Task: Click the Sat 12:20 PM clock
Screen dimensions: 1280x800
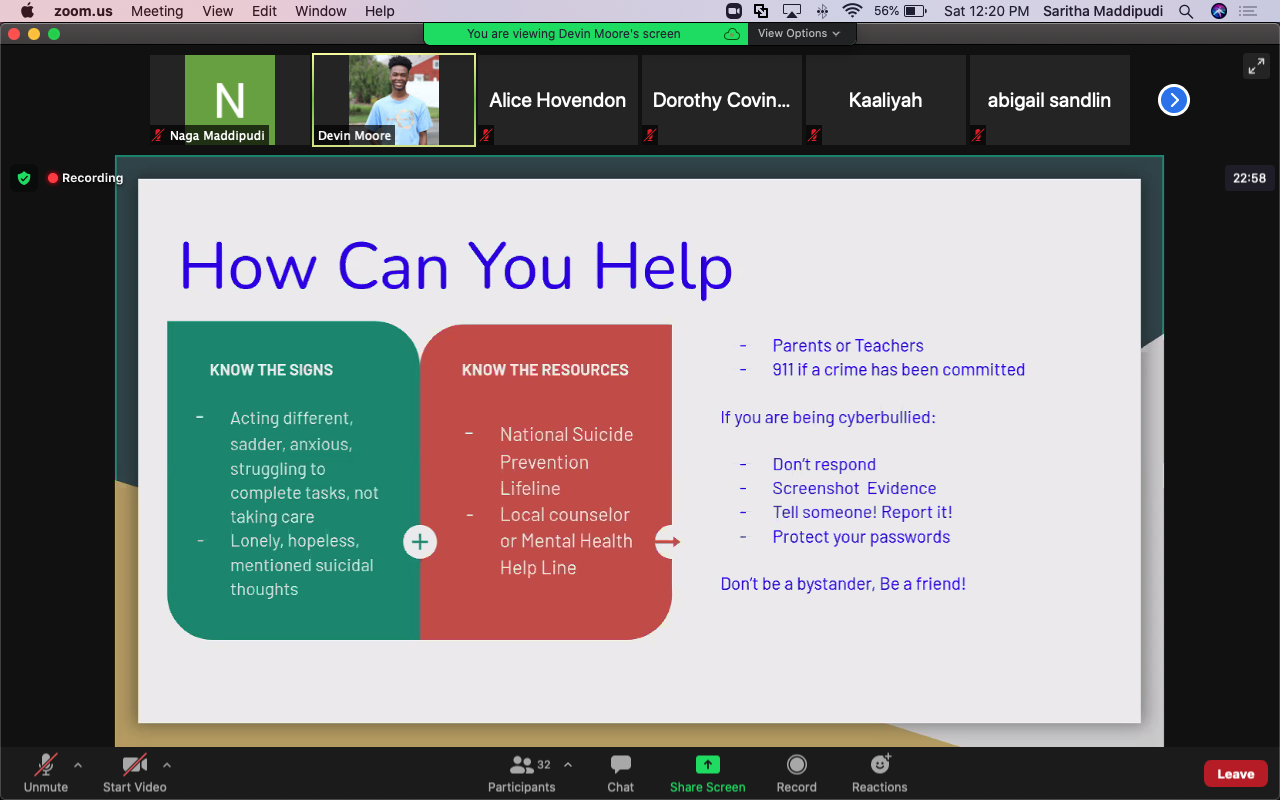Action: pyautogui.click(x=986, y=11)
